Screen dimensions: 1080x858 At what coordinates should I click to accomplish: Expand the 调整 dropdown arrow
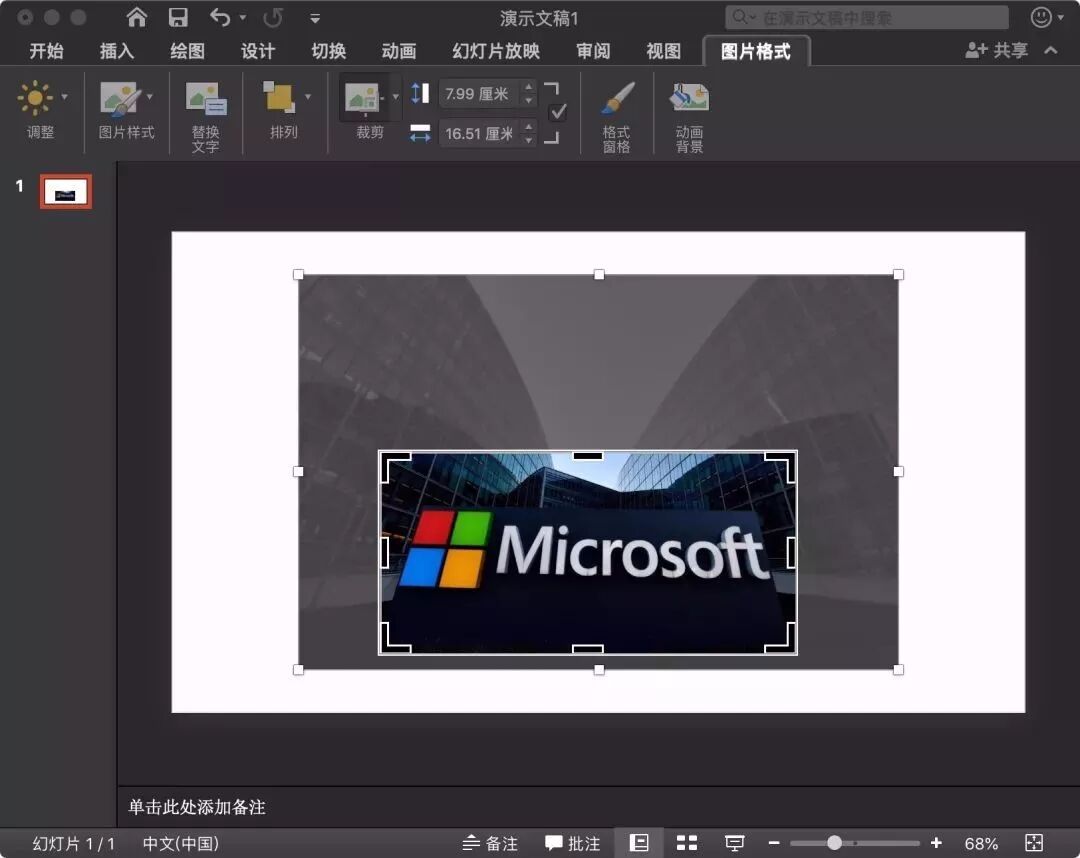[65, 97]
